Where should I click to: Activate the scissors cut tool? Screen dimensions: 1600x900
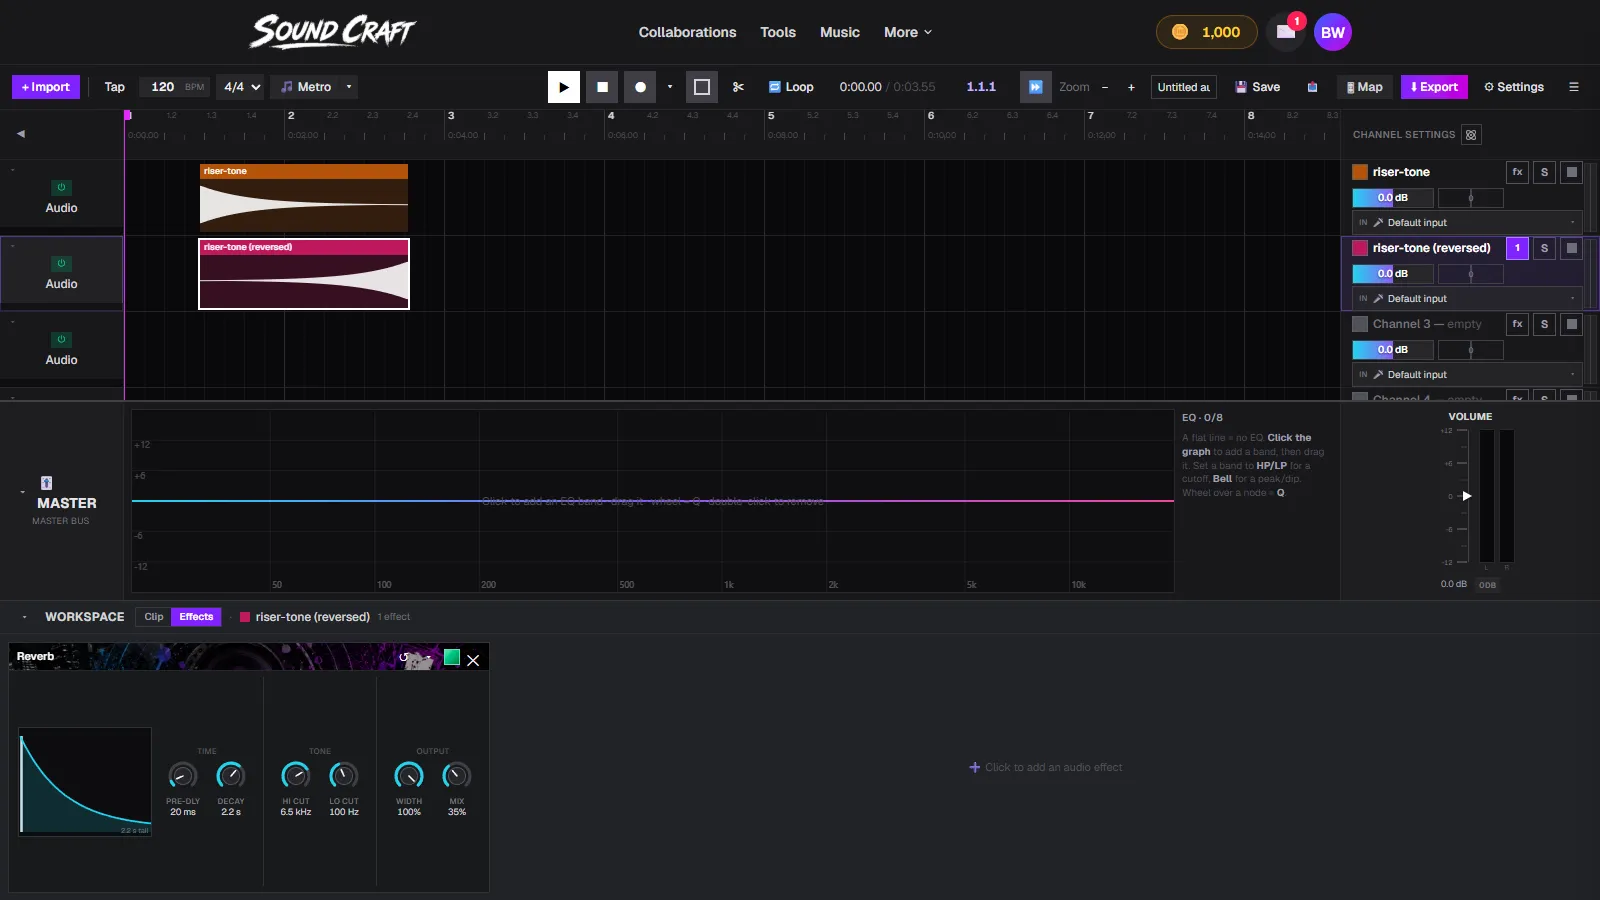[x=738, y=87]
